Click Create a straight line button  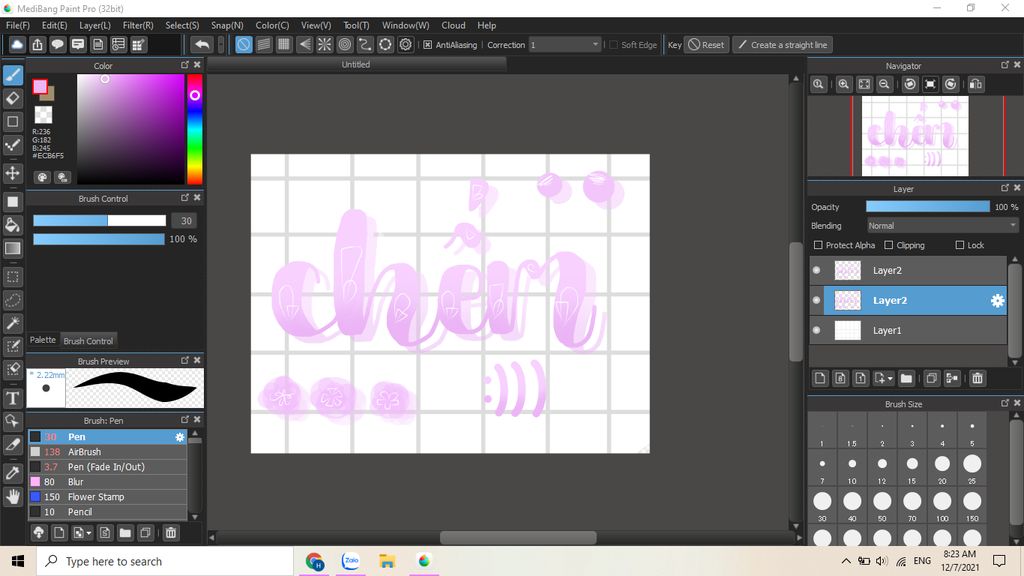pyautogui.click(x=782, y=45)
